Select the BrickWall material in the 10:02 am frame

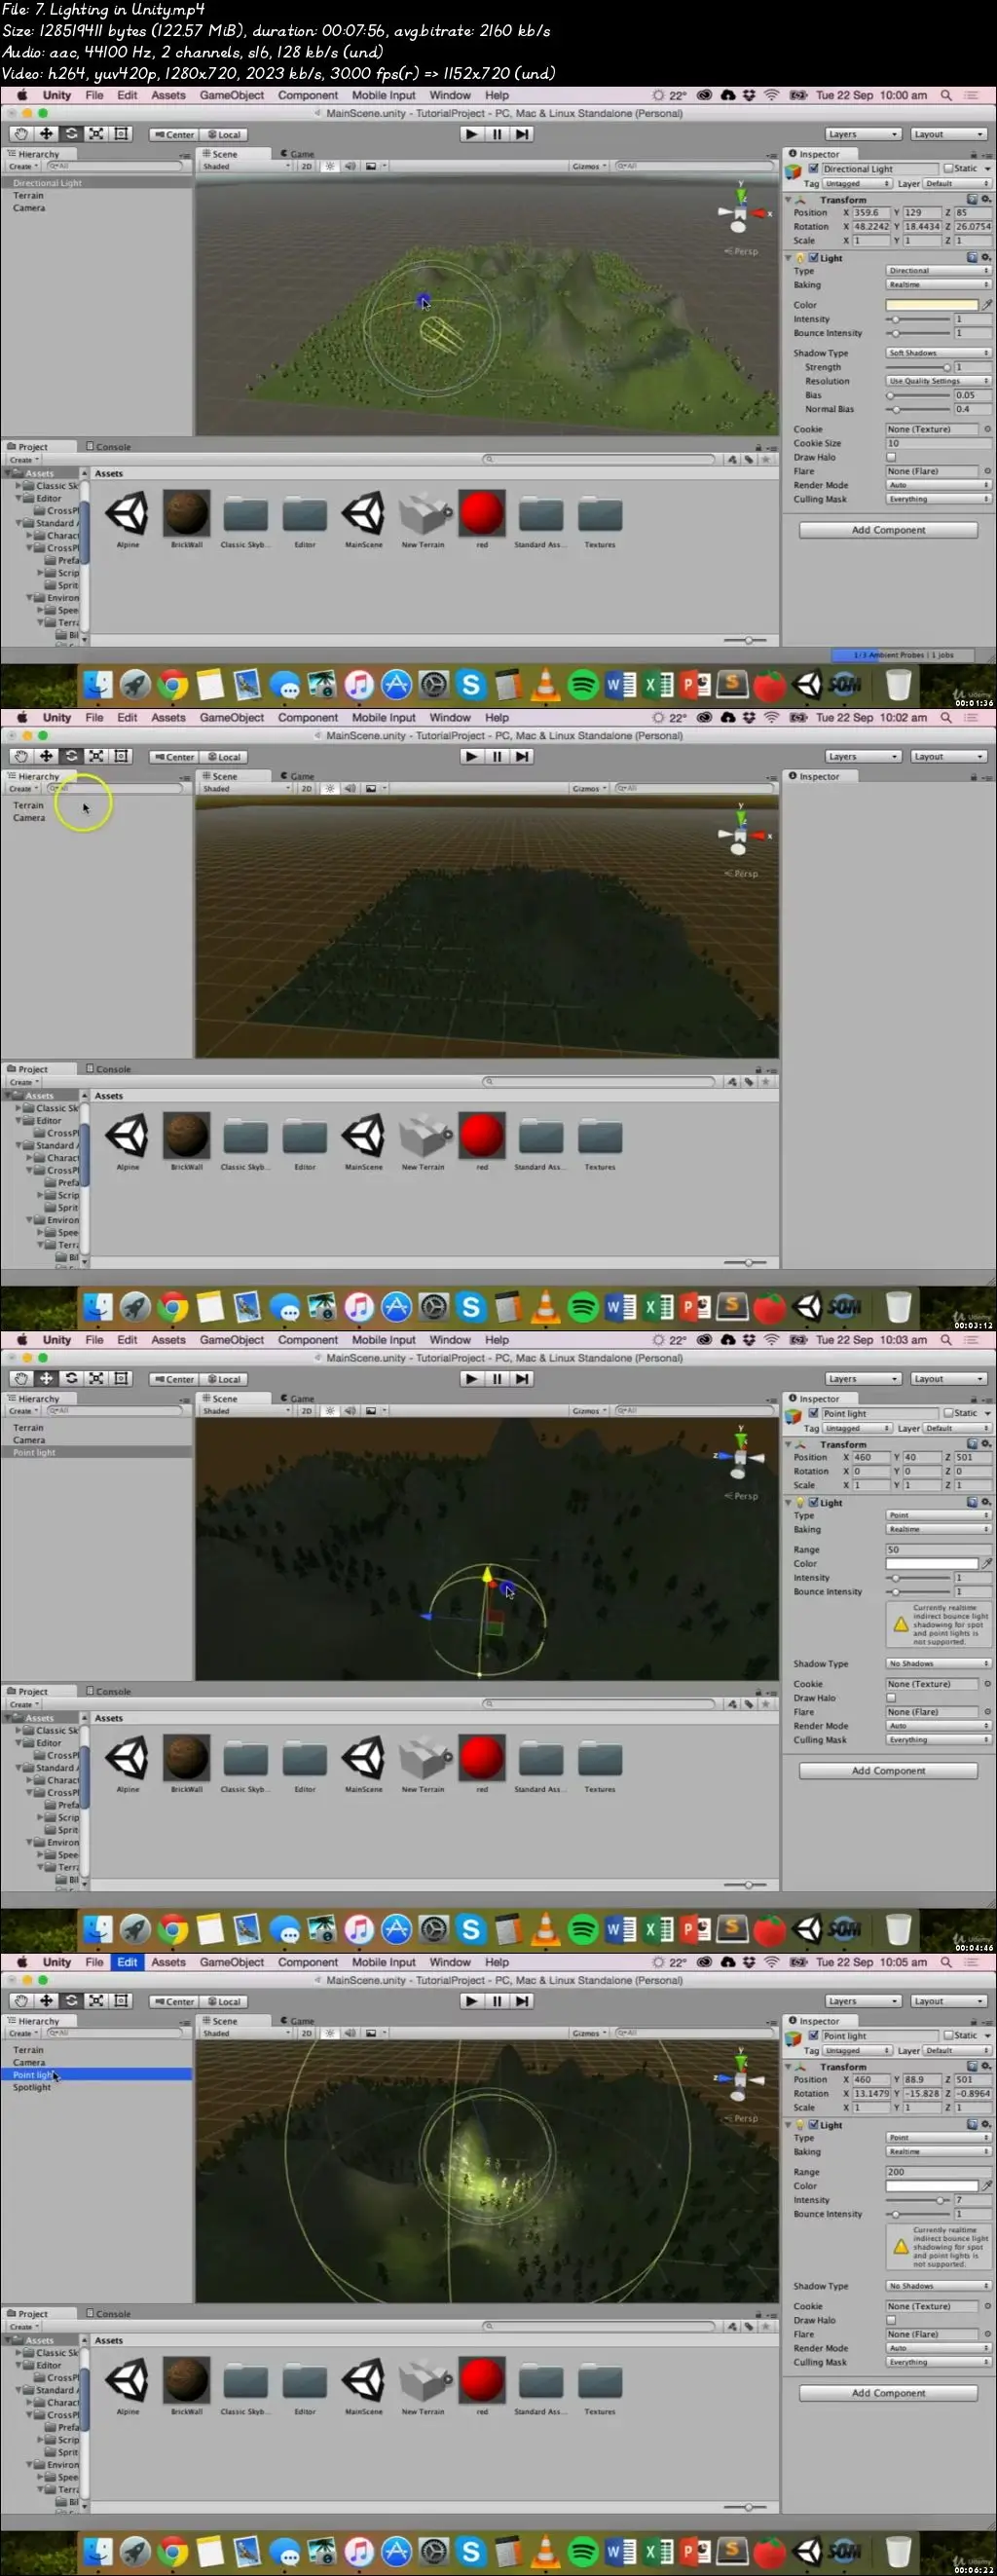pyautogui.click(x=186, y=1141)
